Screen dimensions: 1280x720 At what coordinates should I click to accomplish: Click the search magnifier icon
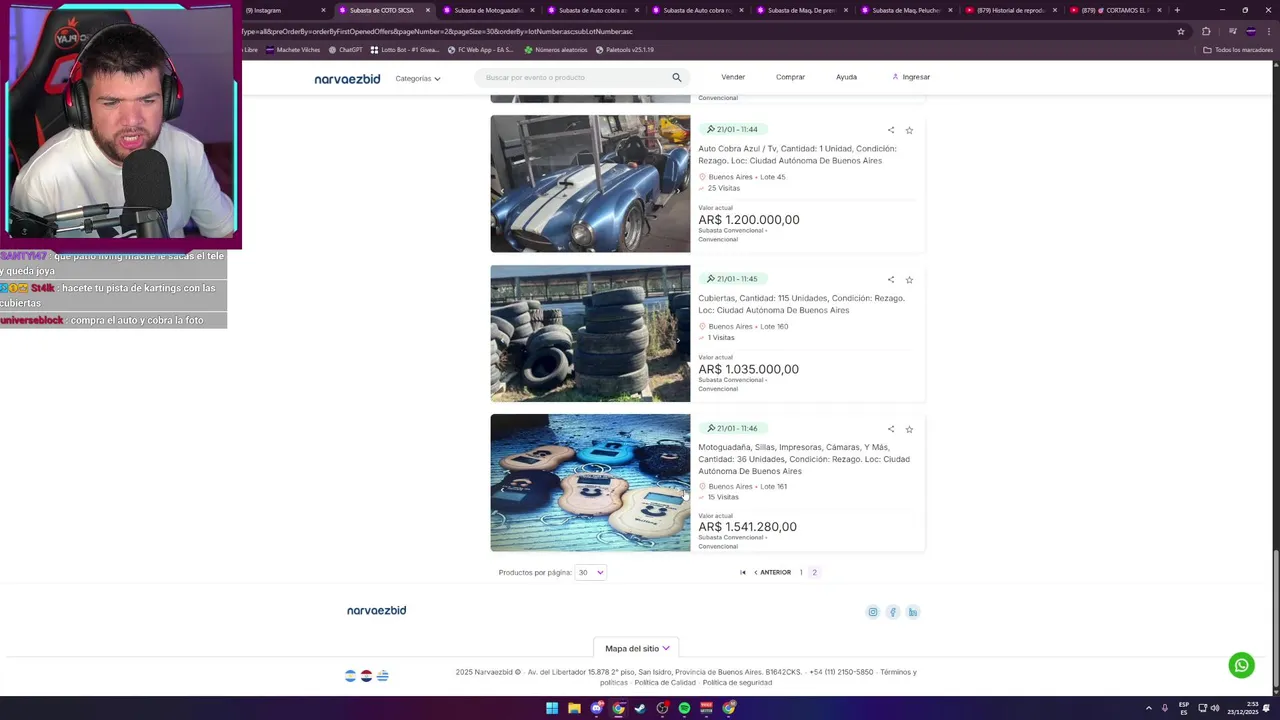click(x=677, y=77)
